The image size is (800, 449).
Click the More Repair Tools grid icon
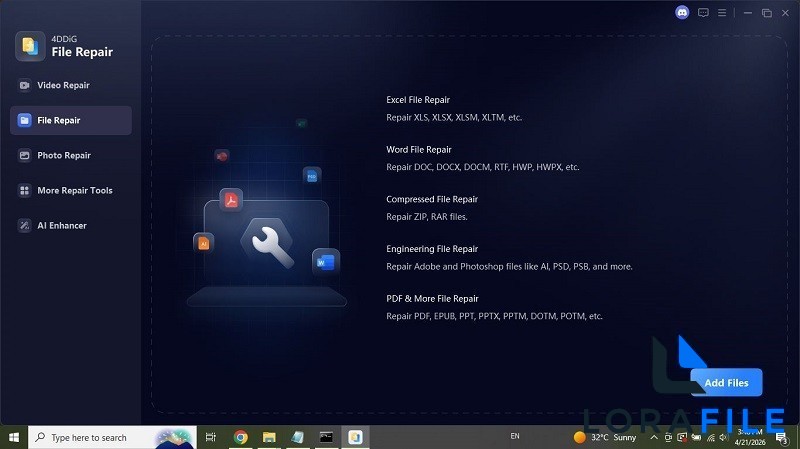tap(24, 190)
